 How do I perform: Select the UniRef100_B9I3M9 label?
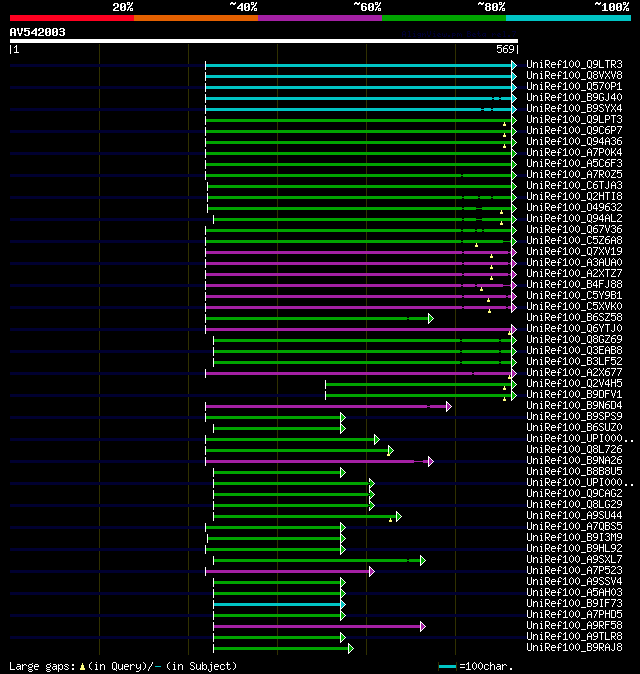click(574, 538)
